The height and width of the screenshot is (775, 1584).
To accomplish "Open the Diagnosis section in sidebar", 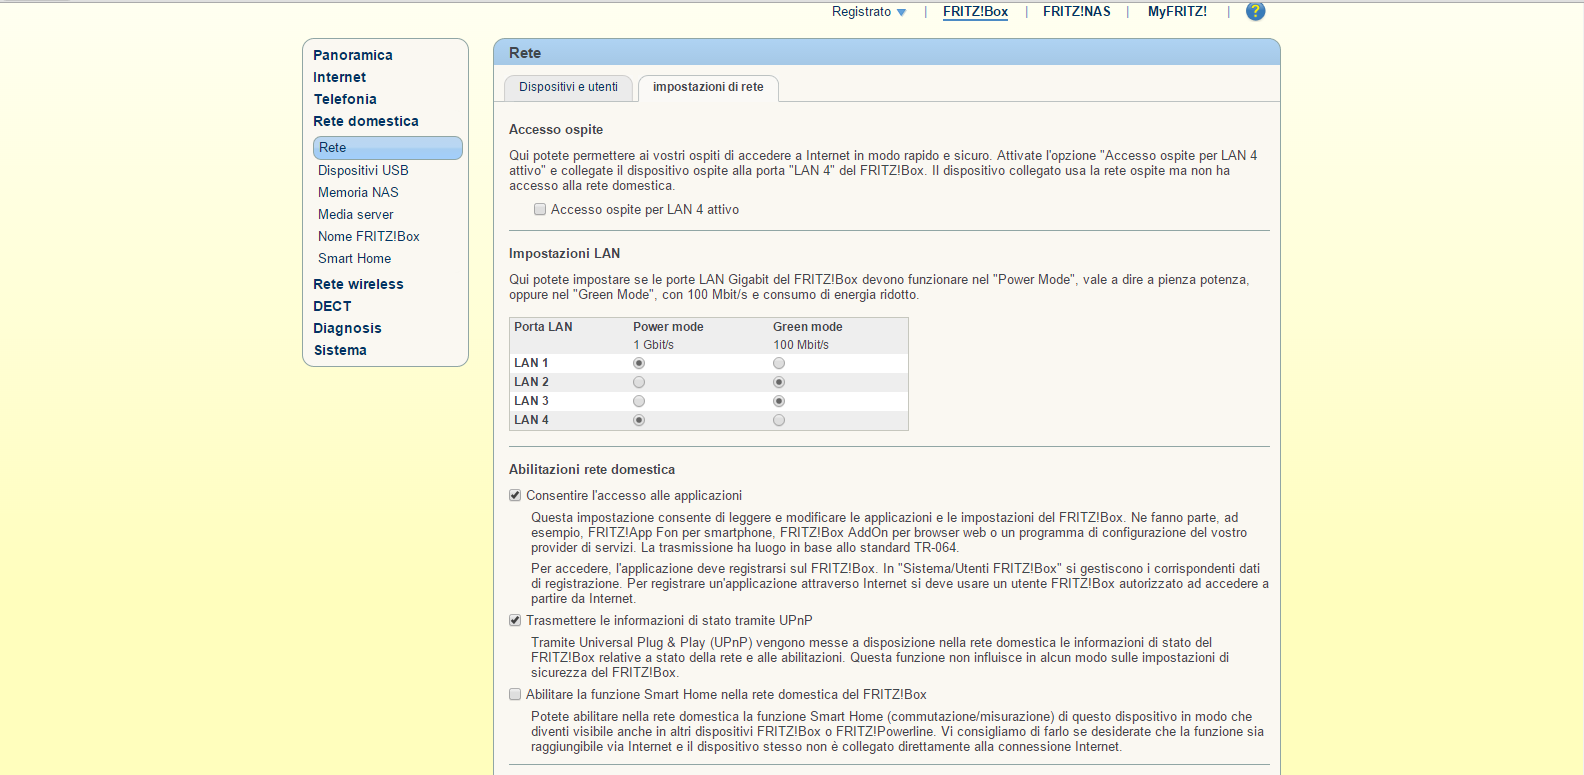I will coord(347,328).
